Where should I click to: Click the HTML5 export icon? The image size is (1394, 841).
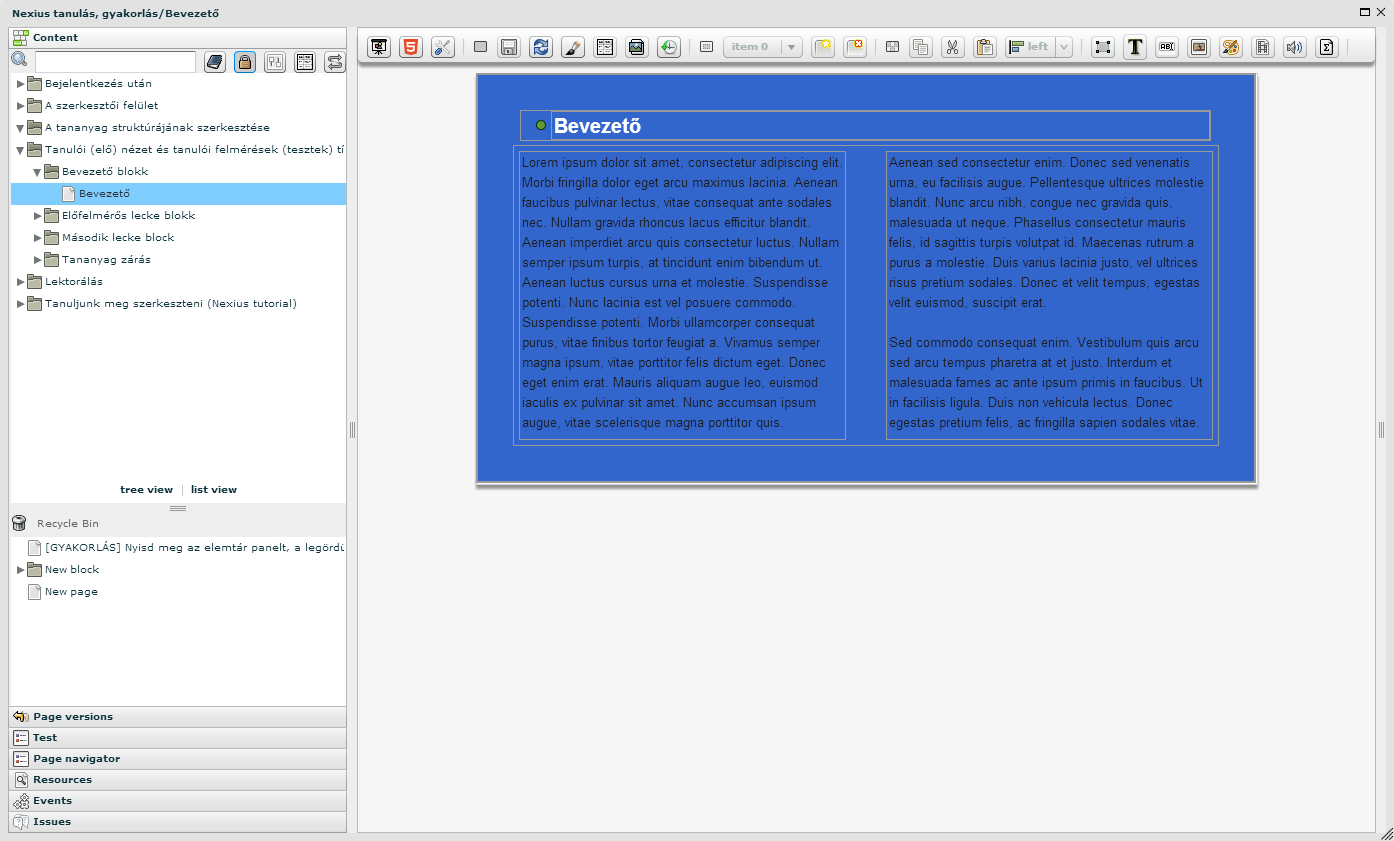[410, 47]
